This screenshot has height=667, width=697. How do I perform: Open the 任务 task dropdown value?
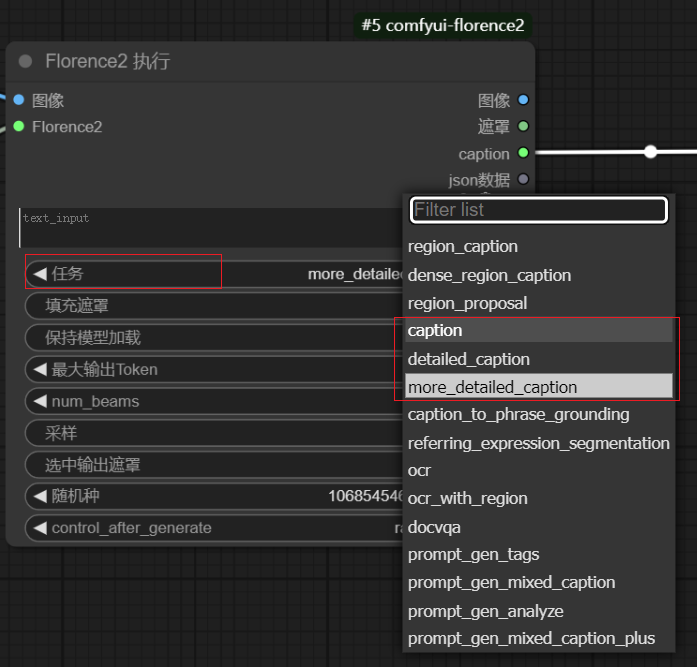[355, 274]
